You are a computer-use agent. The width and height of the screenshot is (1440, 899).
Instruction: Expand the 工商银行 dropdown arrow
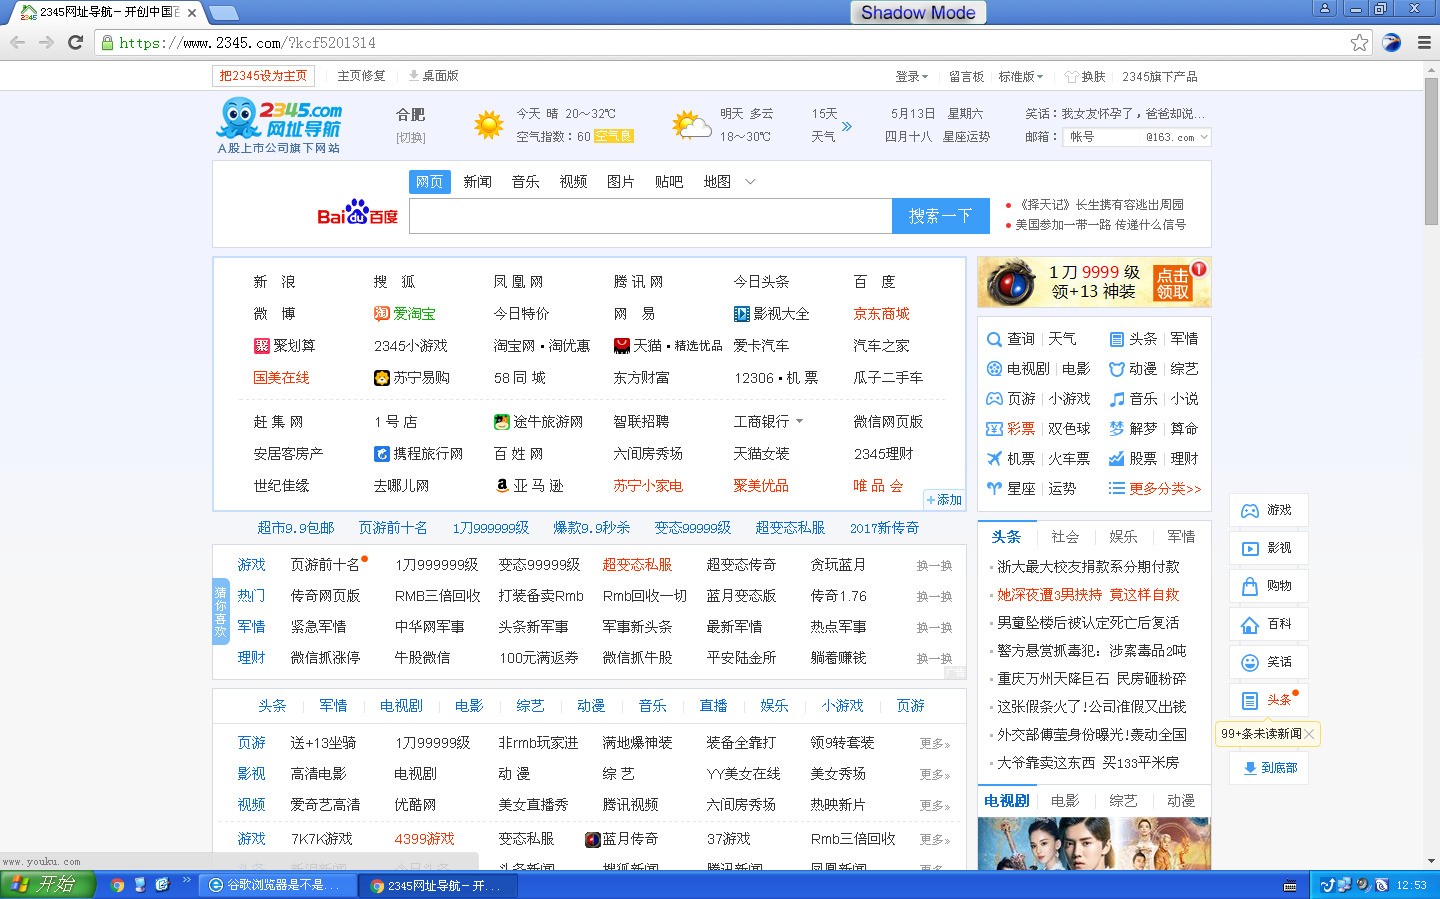(799, 421)
